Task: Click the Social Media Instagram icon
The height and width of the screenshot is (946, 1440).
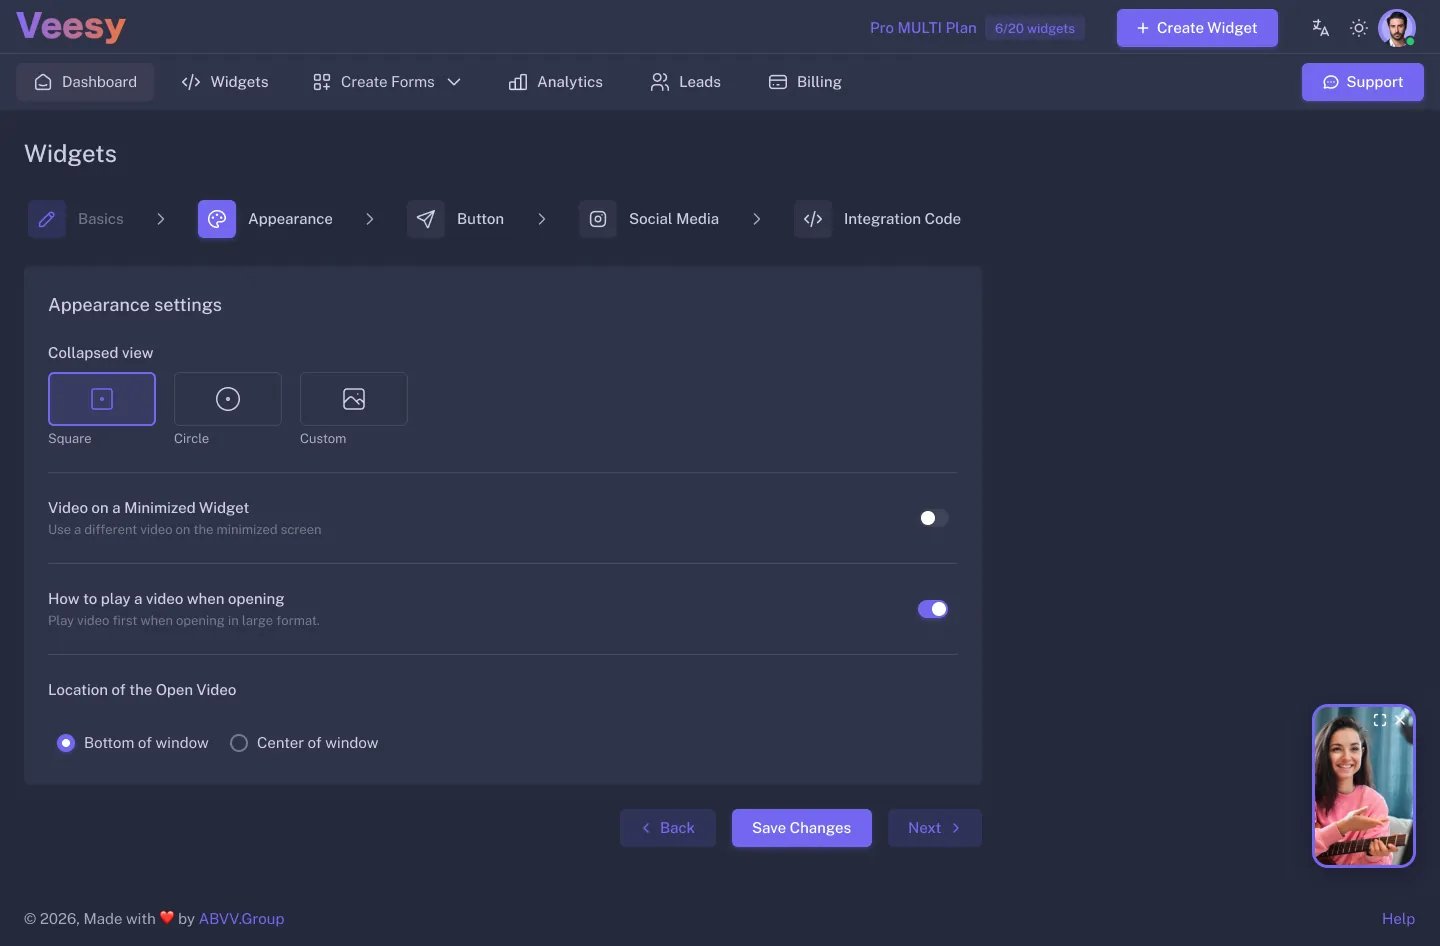Action: pos(598,219)
